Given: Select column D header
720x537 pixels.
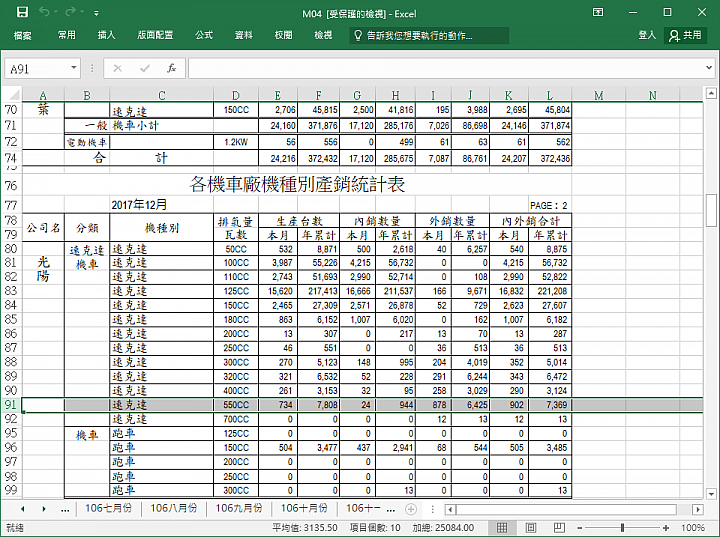Looking at the screenshot, I should tap(236, 95).
